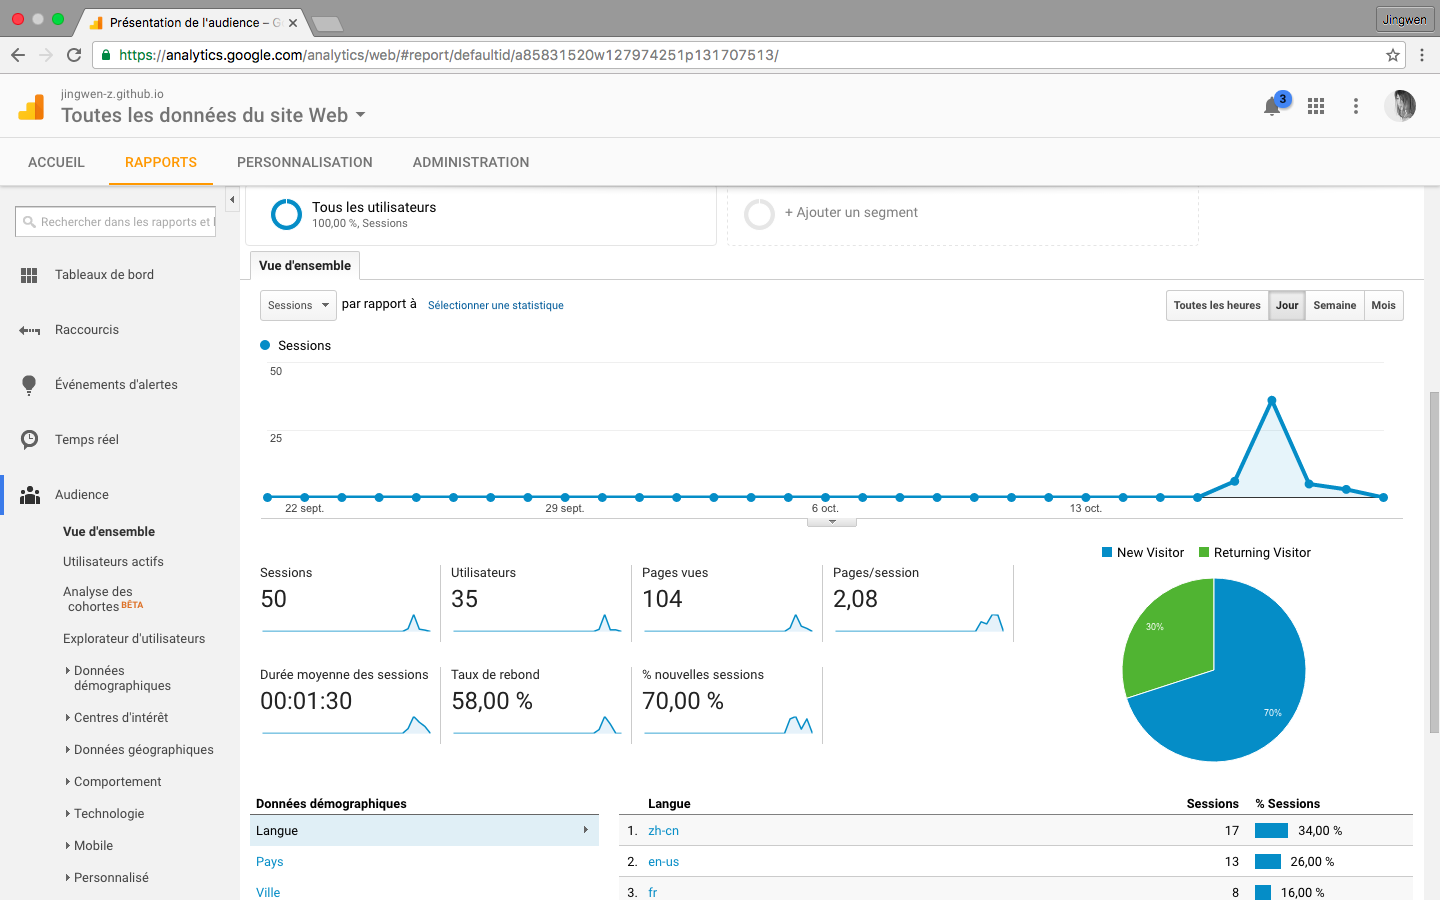Click the Raccourcis shortcut arrow icon
Image resolution: width=1440 pixels, height=900 pixels.
pyautogui.click(x=29, y=330)
